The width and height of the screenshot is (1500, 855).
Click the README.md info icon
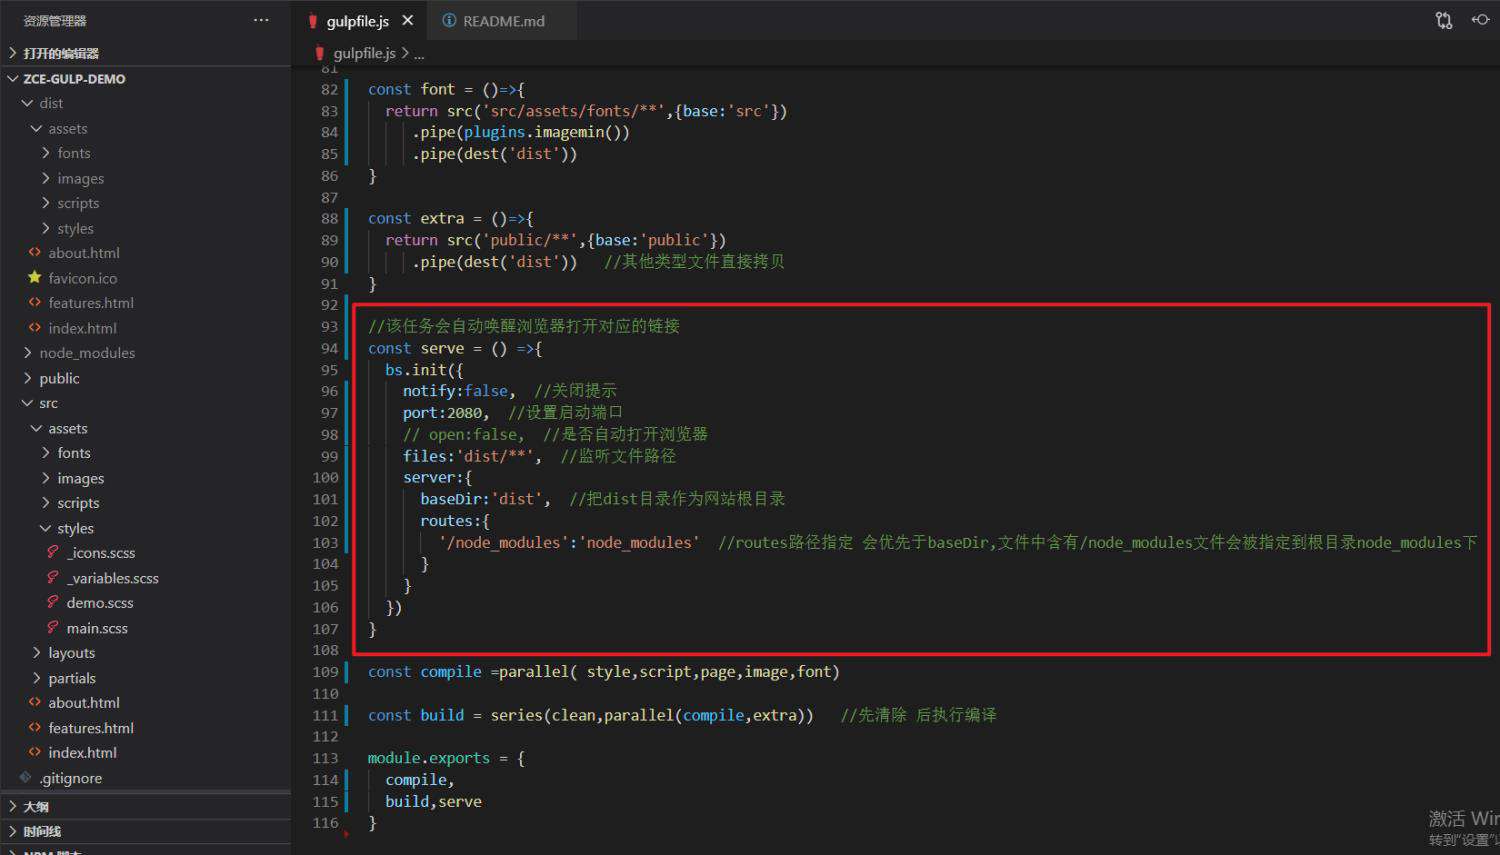click(449, 21)
